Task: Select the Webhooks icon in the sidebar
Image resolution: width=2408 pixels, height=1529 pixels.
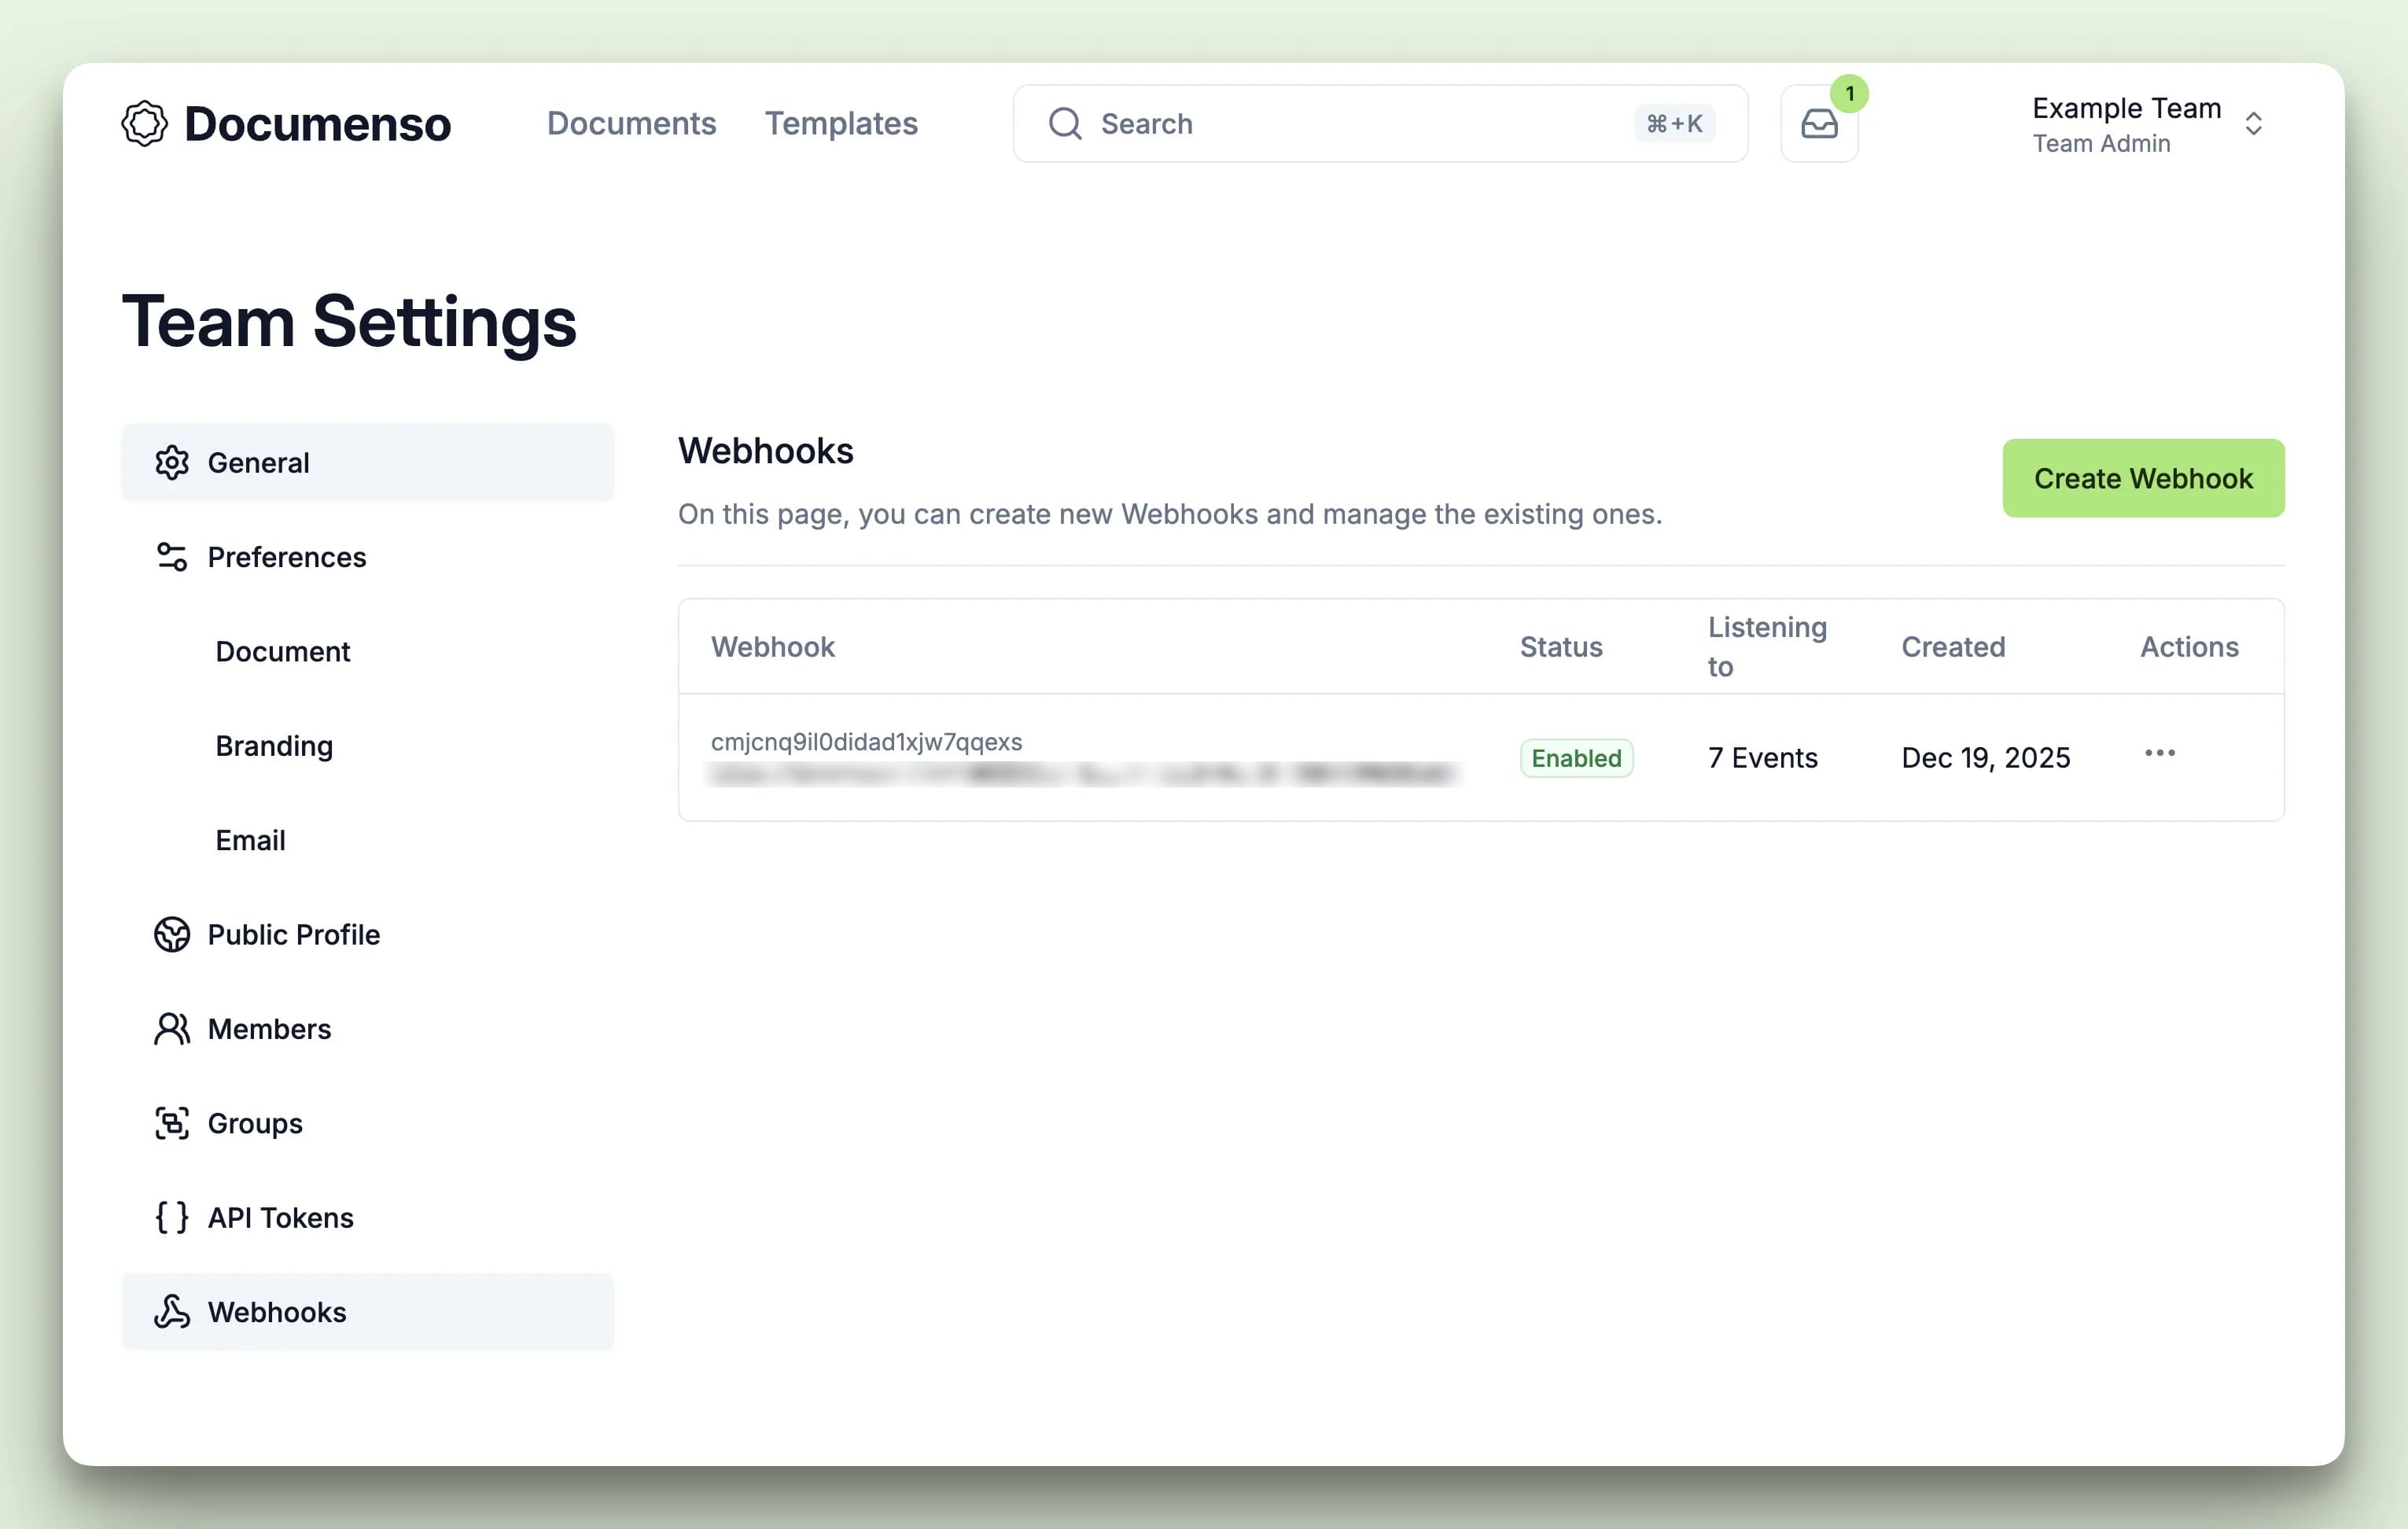Action: tap(172, 1311)
